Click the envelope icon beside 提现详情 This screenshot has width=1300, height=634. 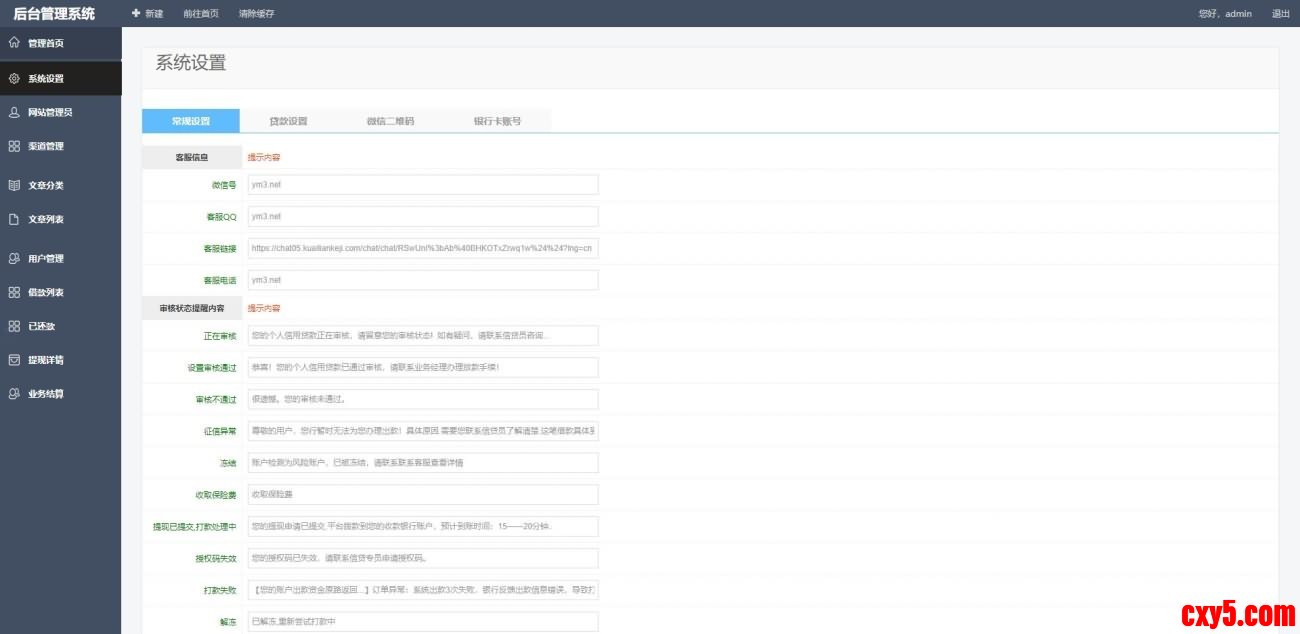pyautogui.click(x=14, y=359)
